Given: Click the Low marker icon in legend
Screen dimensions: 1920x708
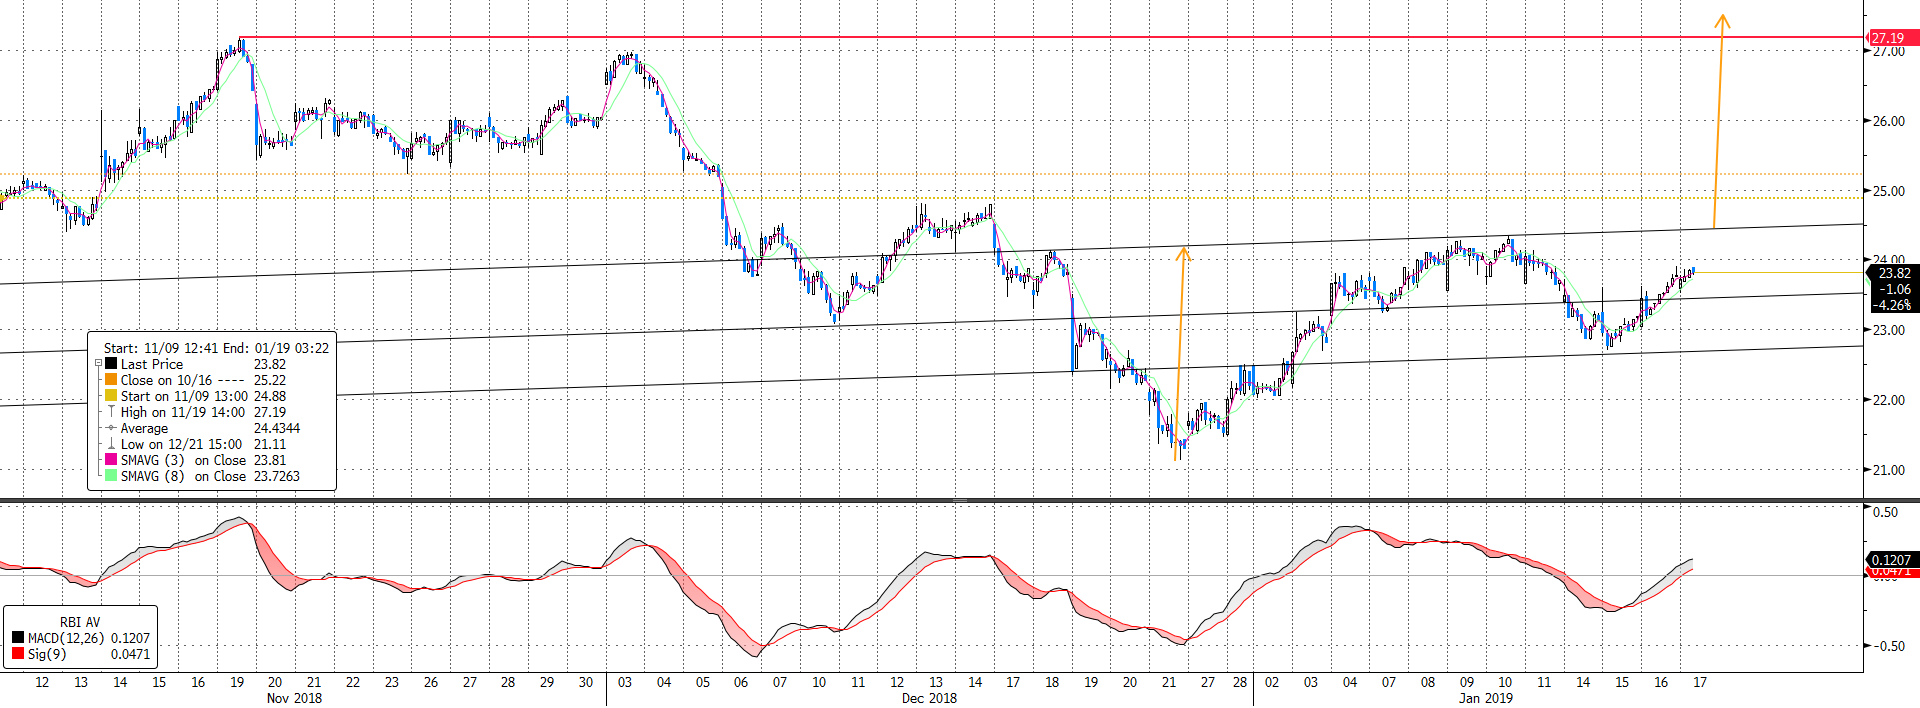Looking at the screenshot, I should pos(111,444).
